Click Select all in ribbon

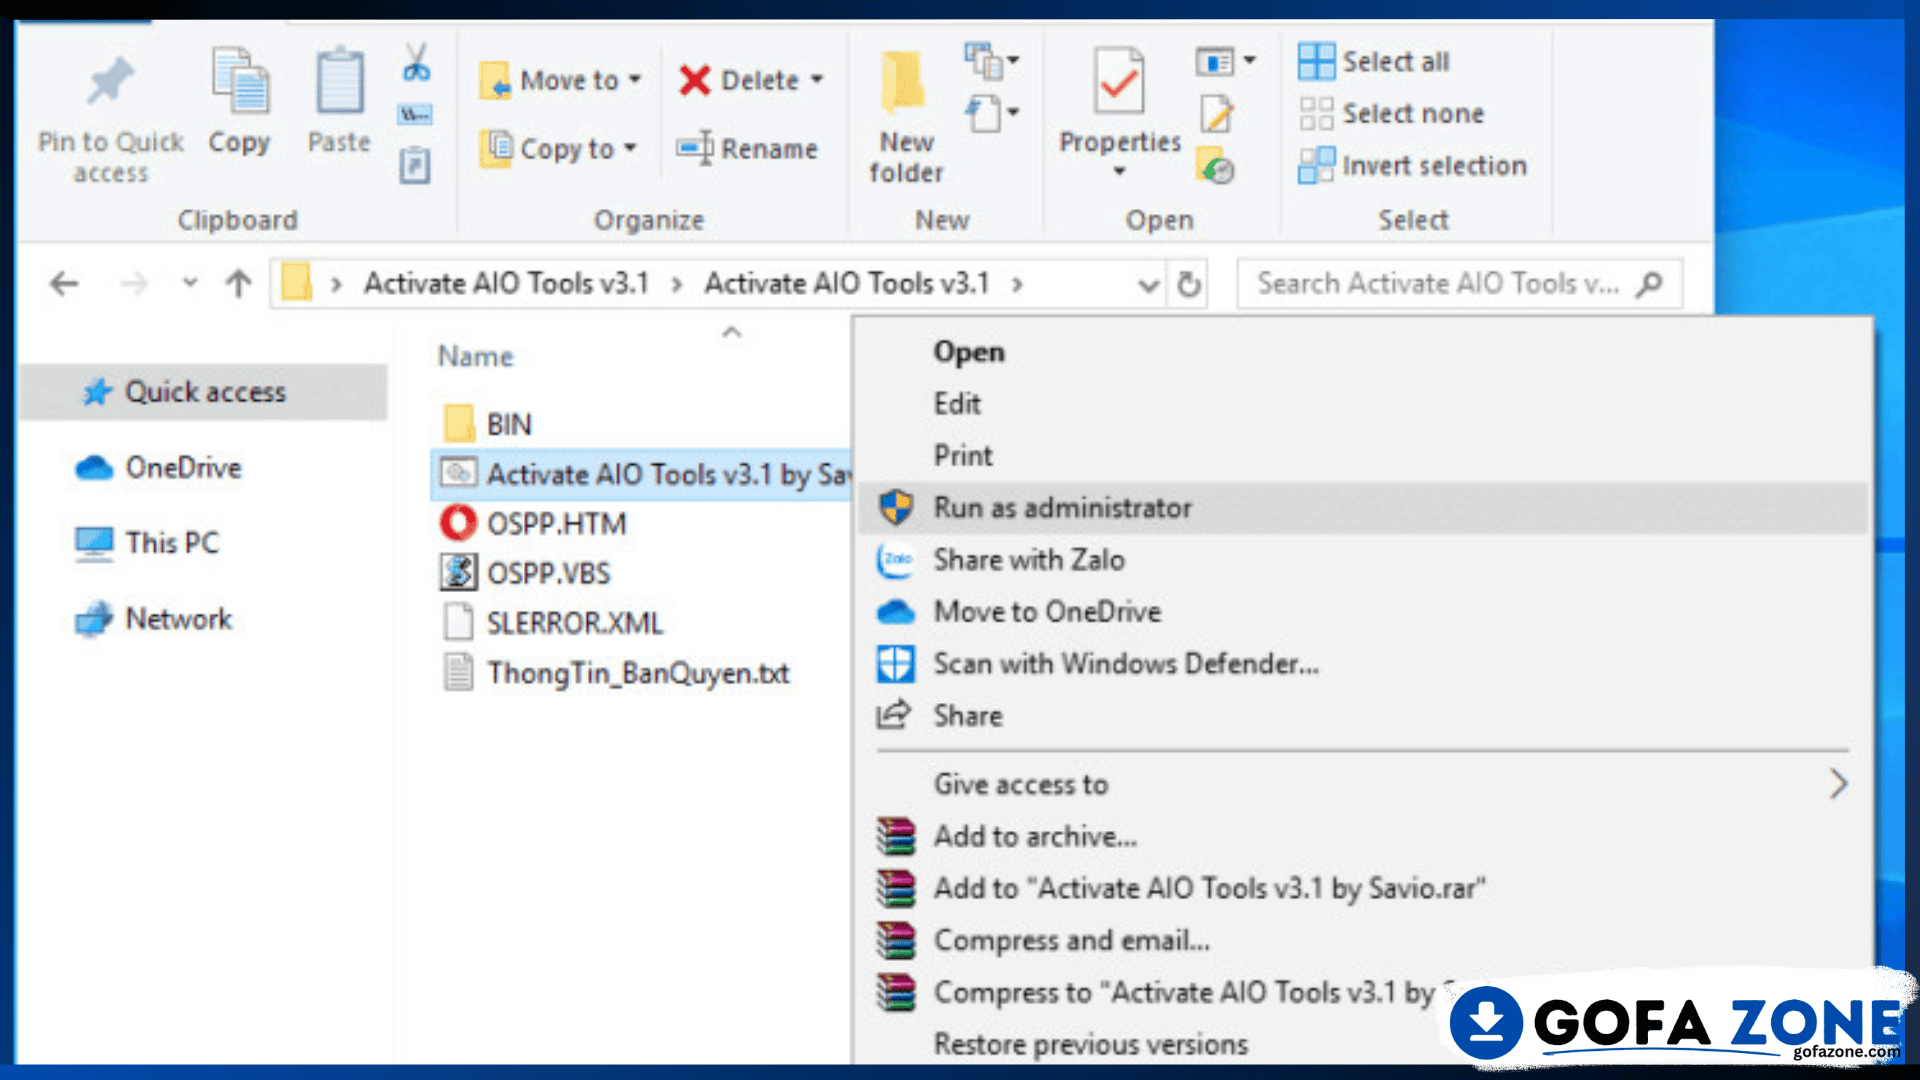(x=1373, y=62)
